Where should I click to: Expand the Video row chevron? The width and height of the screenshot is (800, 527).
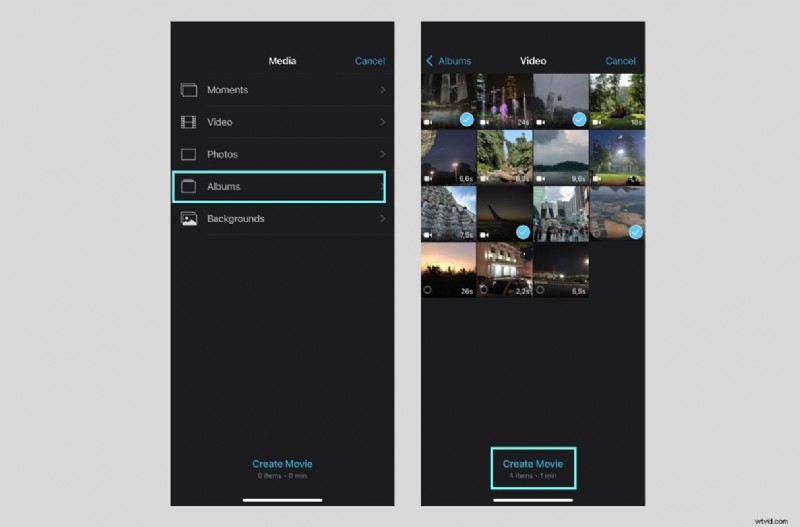point(383,122)
